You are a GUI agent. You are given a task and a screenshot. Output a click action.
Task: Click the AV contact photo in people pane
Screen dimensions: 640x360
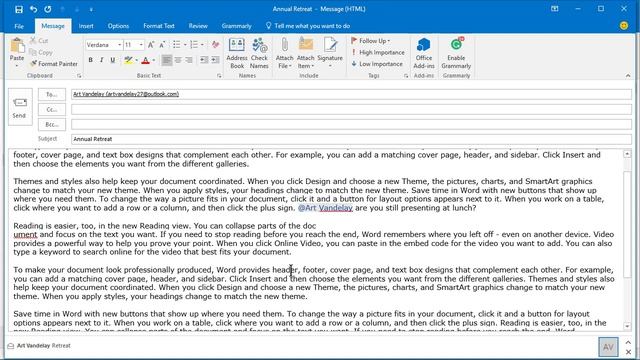tap(608, 347)
